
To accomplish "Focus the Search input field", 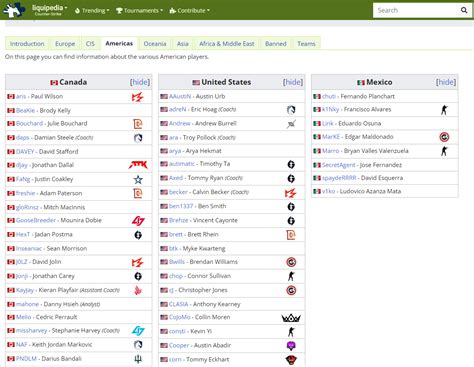I will (x=416, y=10).
